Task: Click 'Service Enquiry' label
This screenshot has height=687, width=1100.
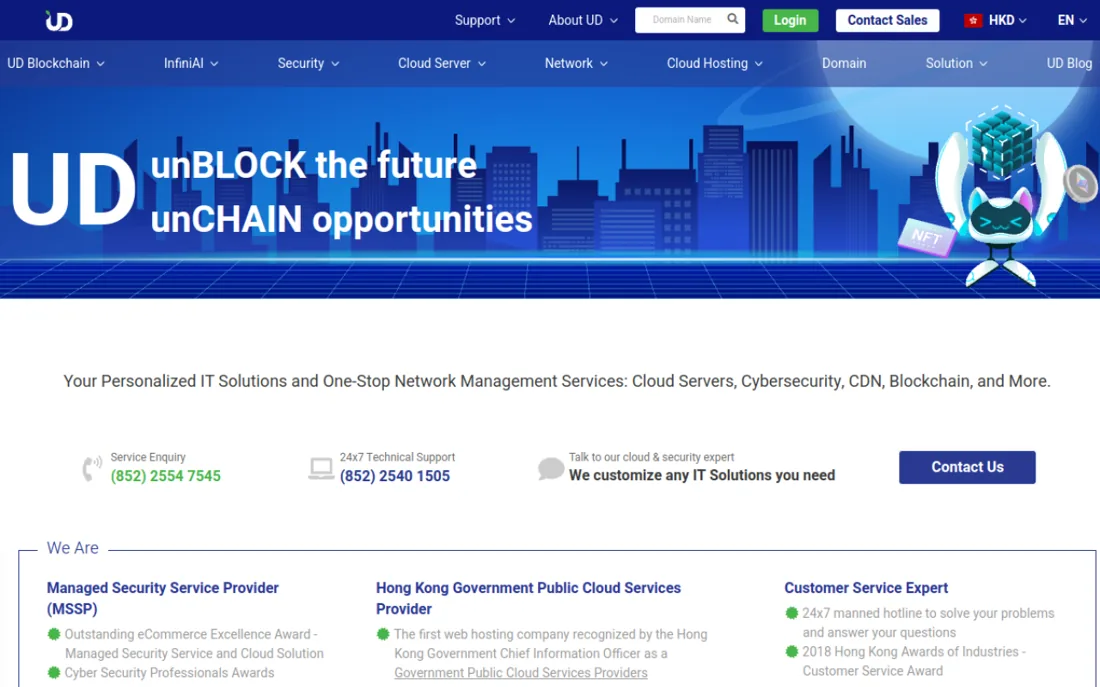Action: point(148,457)
